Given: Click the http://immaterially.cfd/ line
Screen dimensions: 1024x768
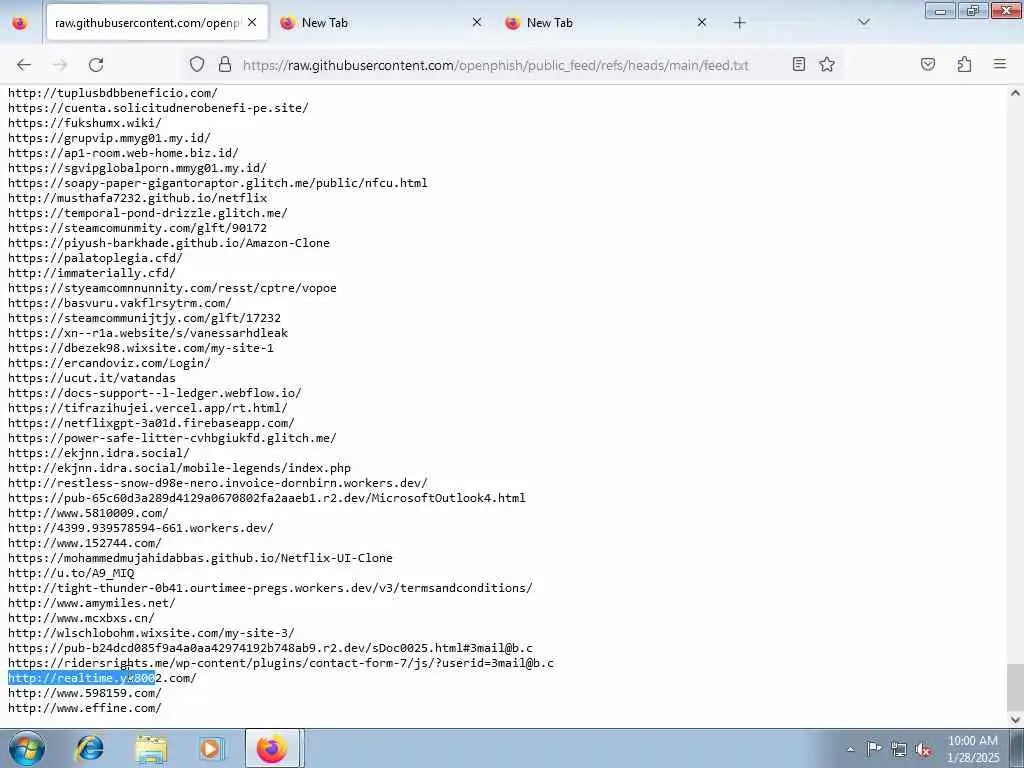Looking at the screenshot, I should [x=91, y=273].
